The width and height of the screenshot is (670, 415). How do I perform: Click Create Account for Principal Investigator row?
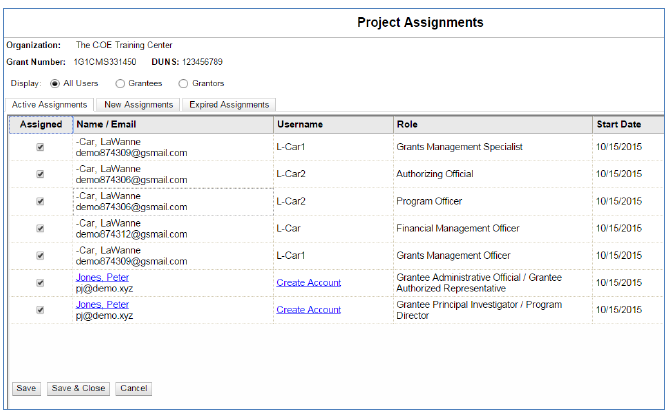point(308,310)
